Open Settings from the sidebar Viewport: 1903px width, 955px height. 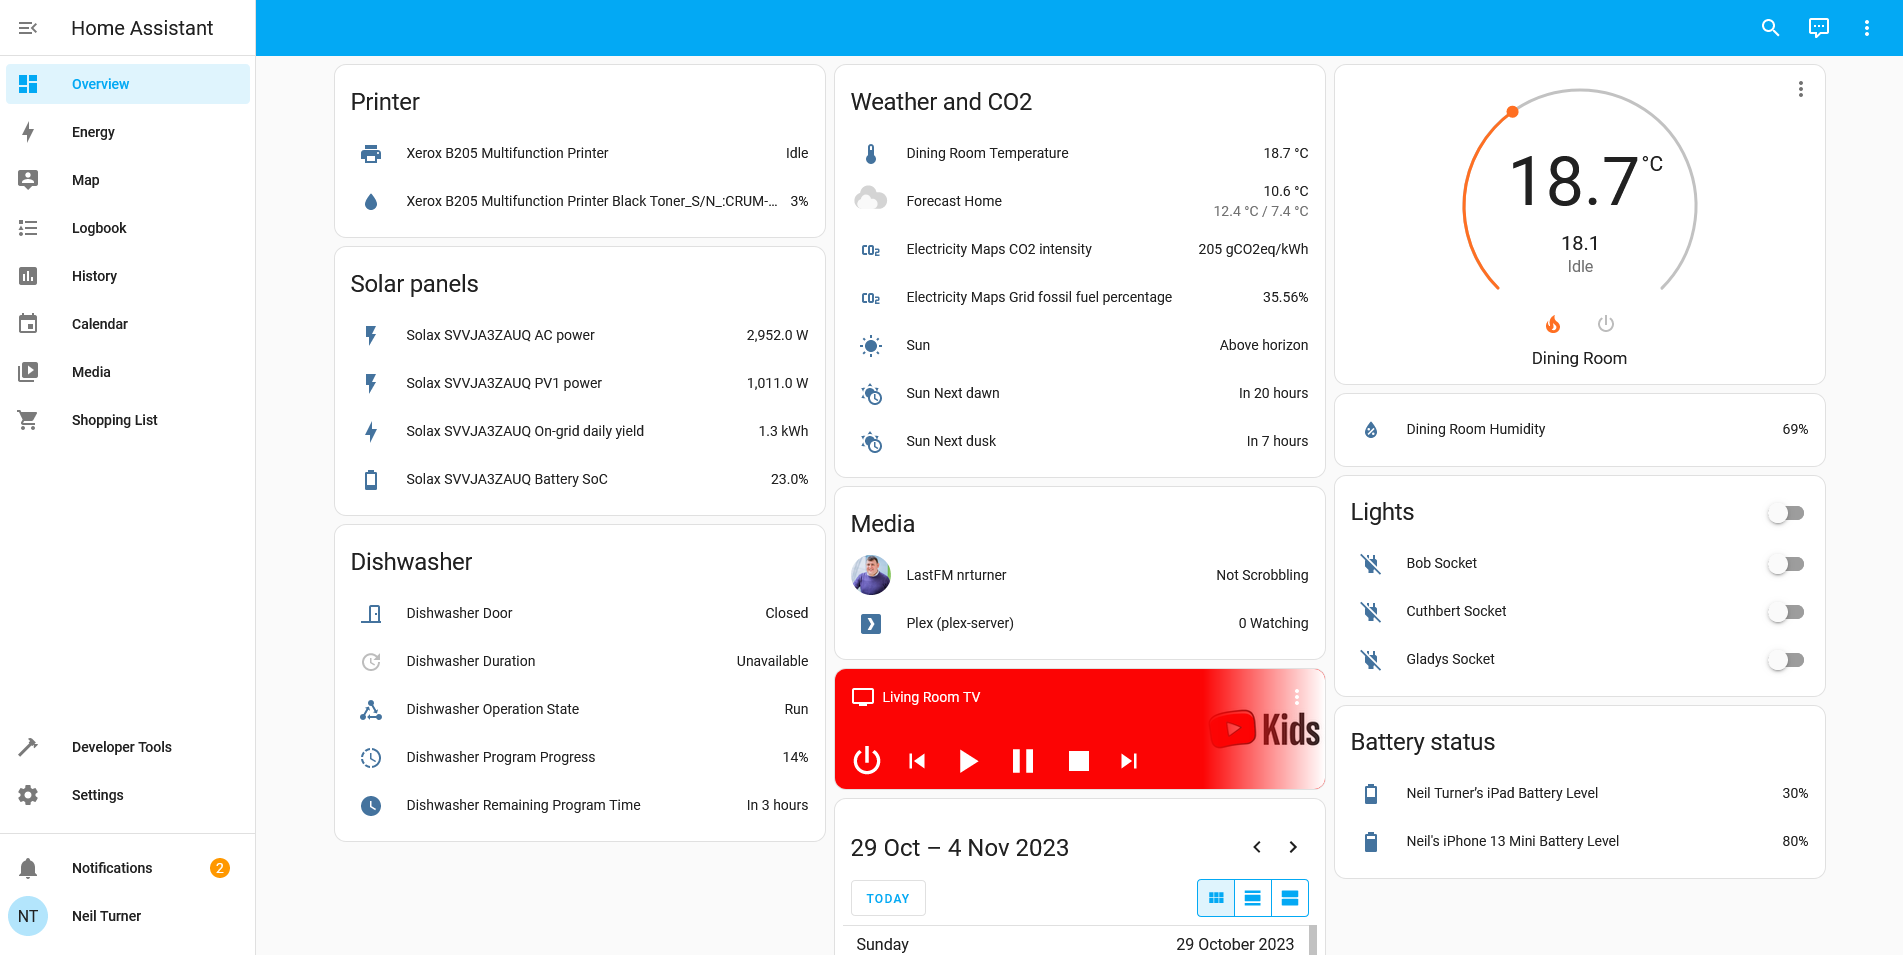(97, 795)
